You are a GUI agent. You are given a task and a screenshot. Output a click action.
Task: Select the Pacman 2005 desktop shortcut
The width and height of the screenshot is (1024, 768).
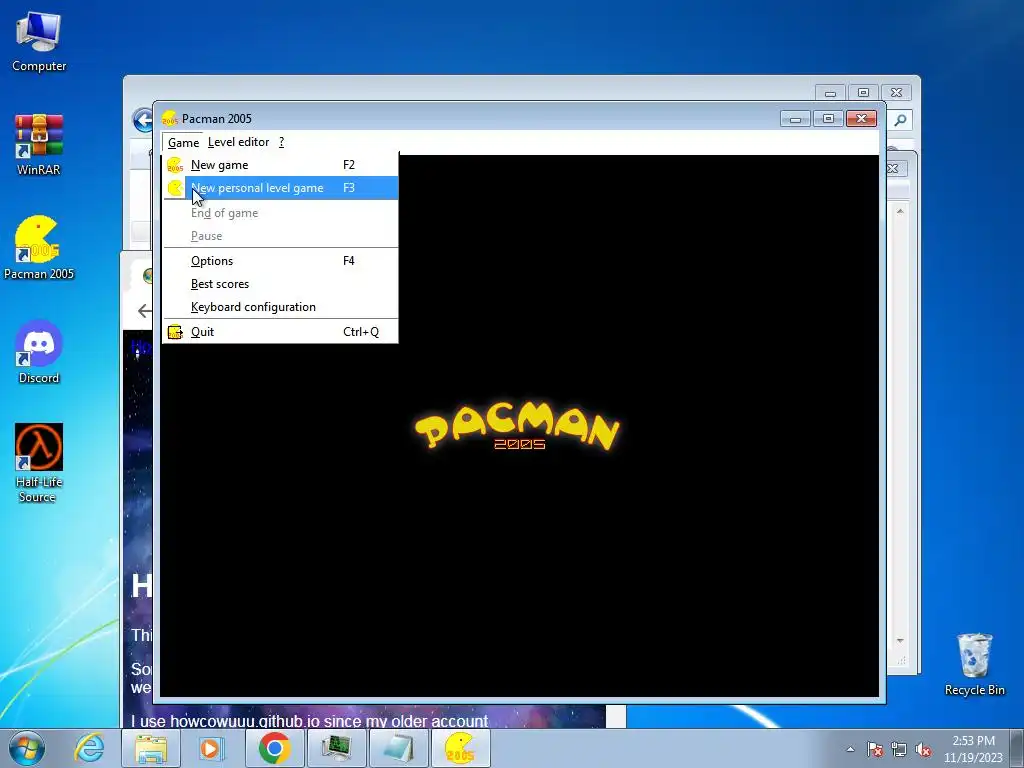coord(39,248)
